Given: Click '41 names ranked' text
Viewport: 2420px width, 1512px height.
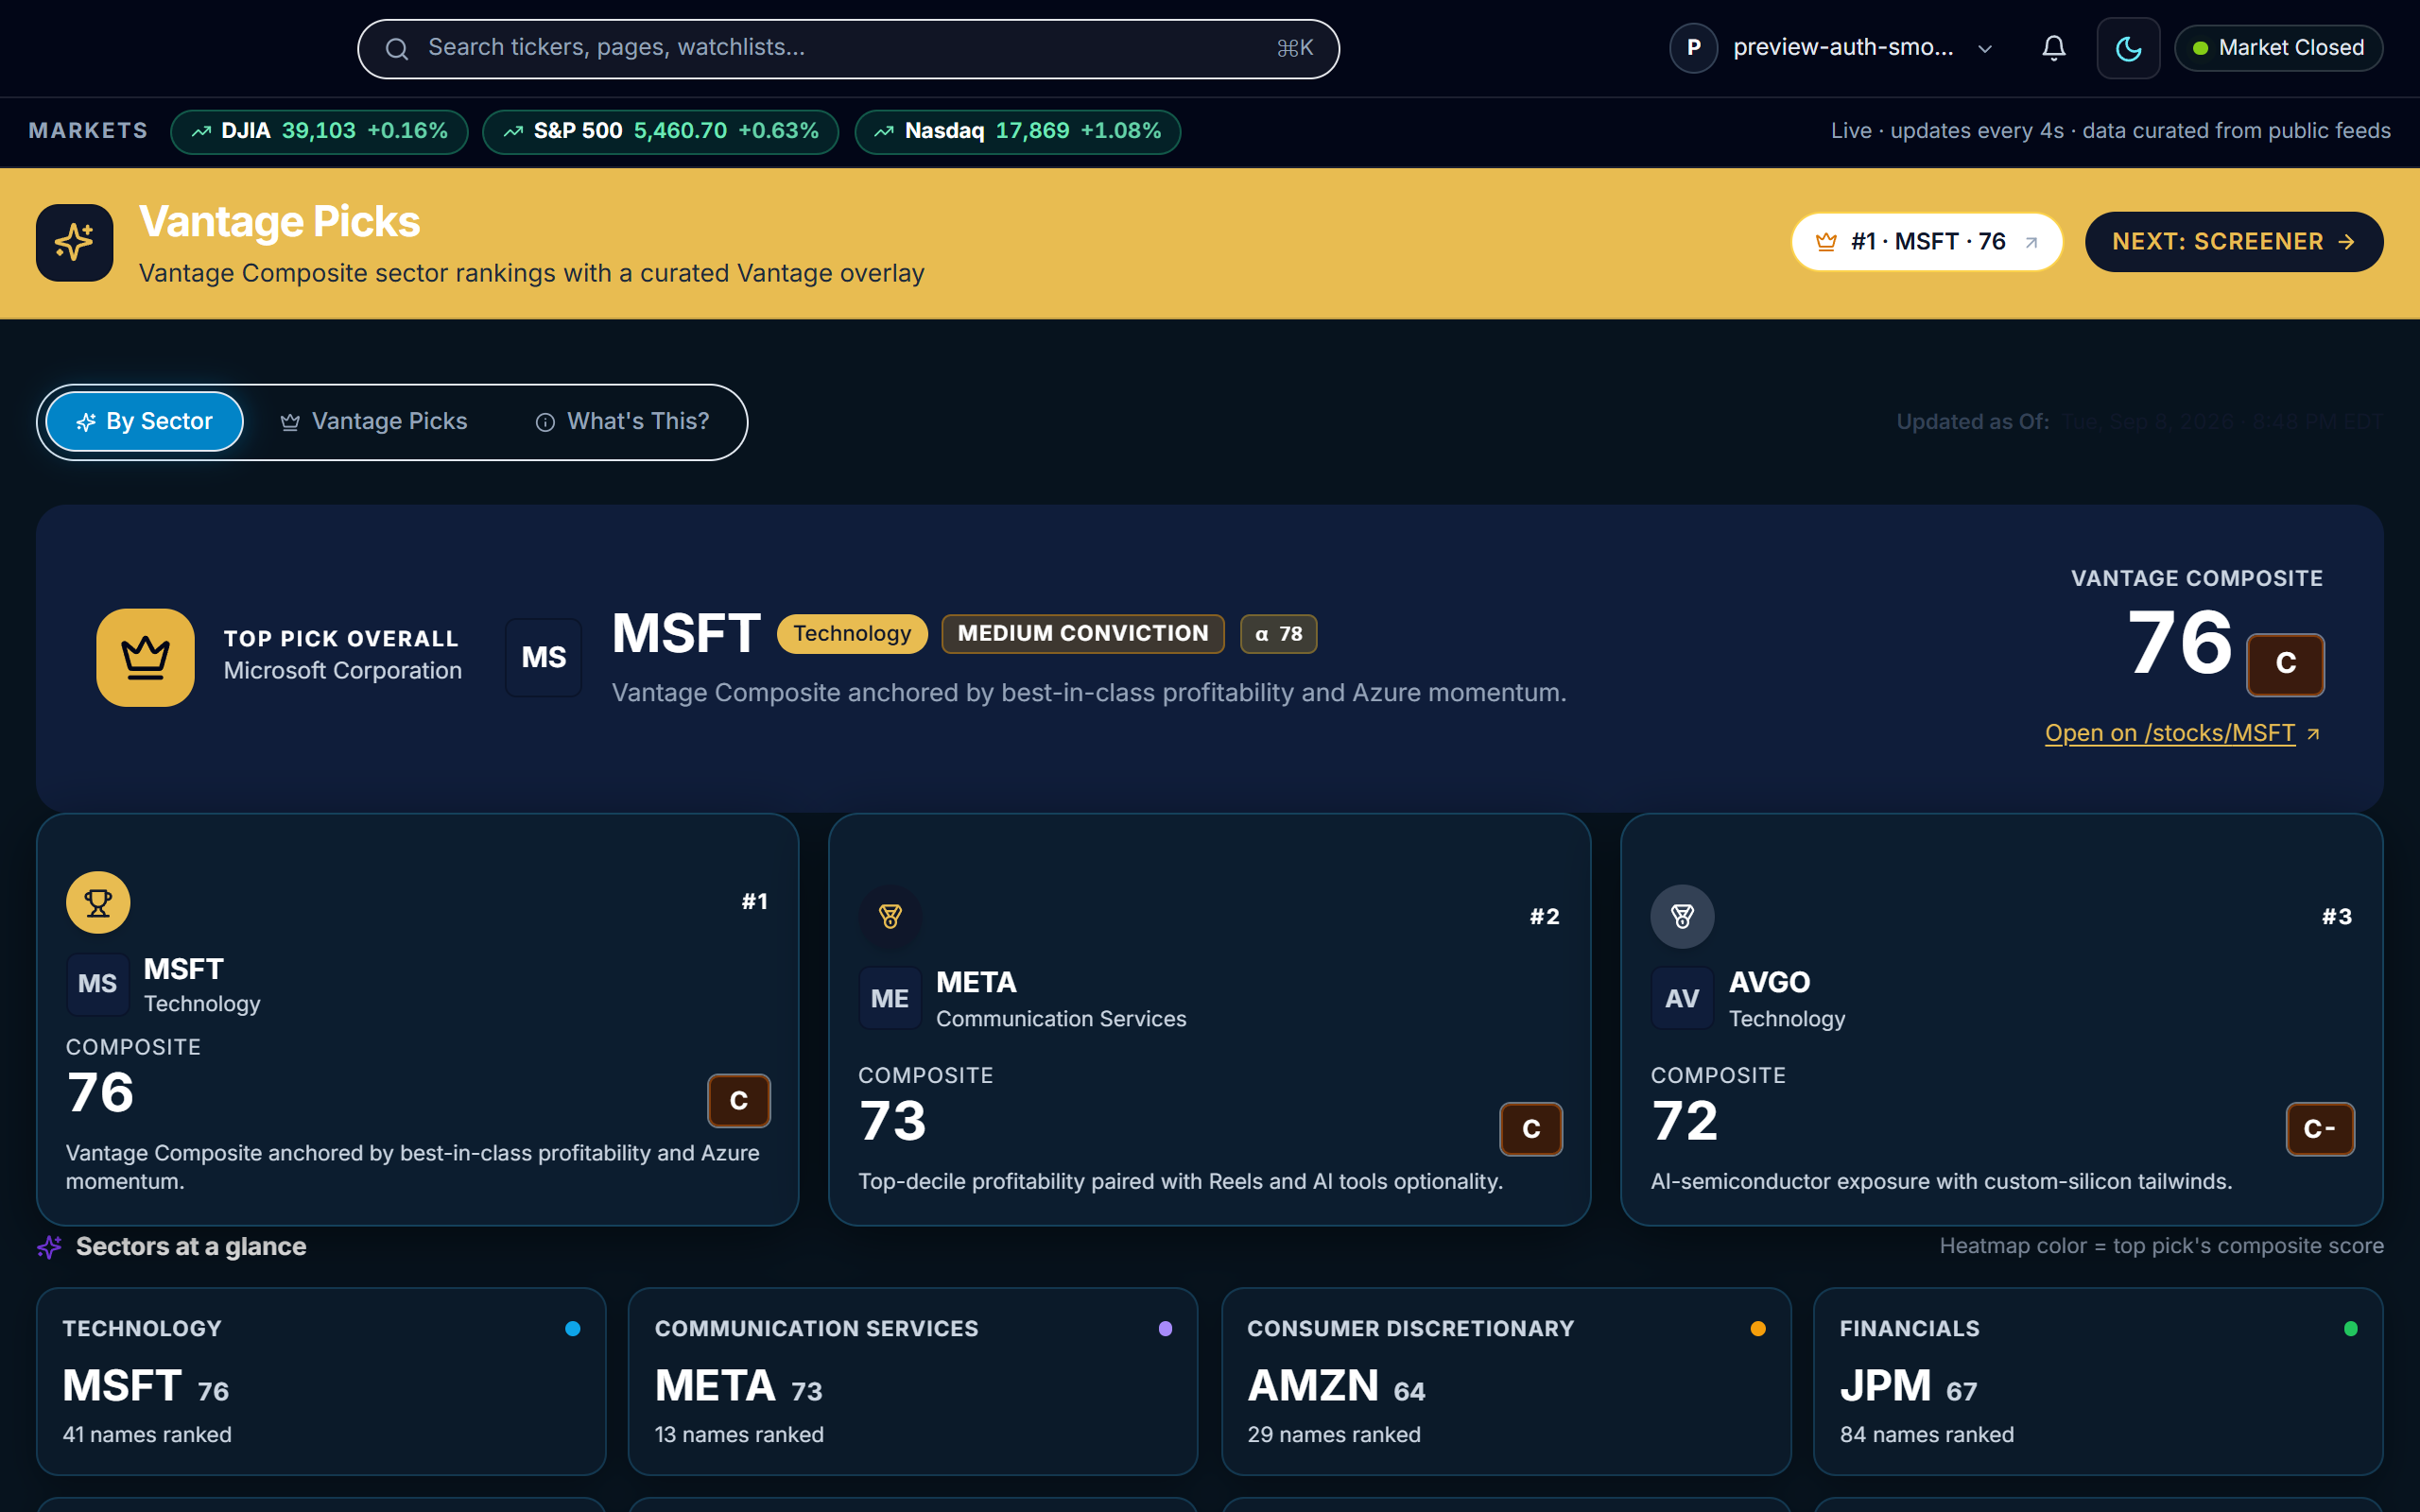Looking at the screenshot, I should [x=147, y=1435].
